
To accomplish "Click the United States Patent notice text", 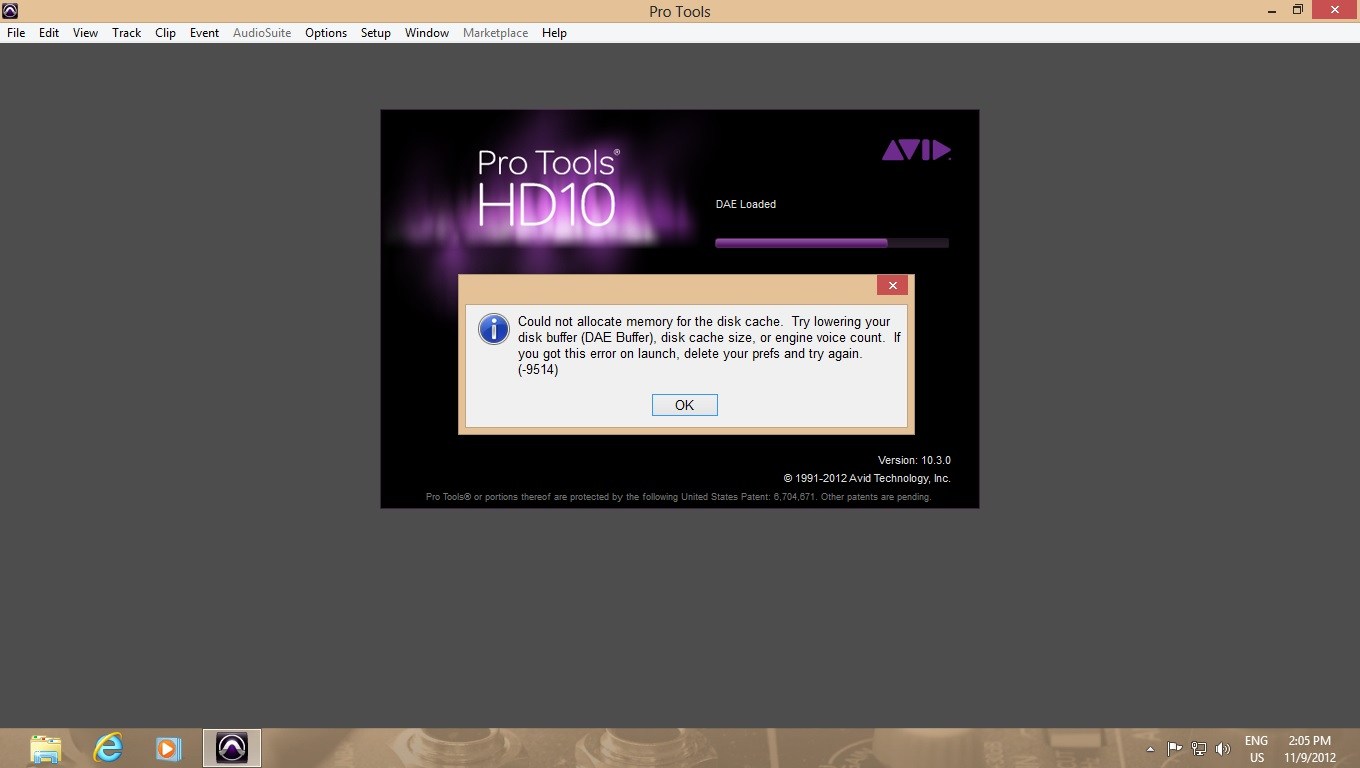I will 678,497.
